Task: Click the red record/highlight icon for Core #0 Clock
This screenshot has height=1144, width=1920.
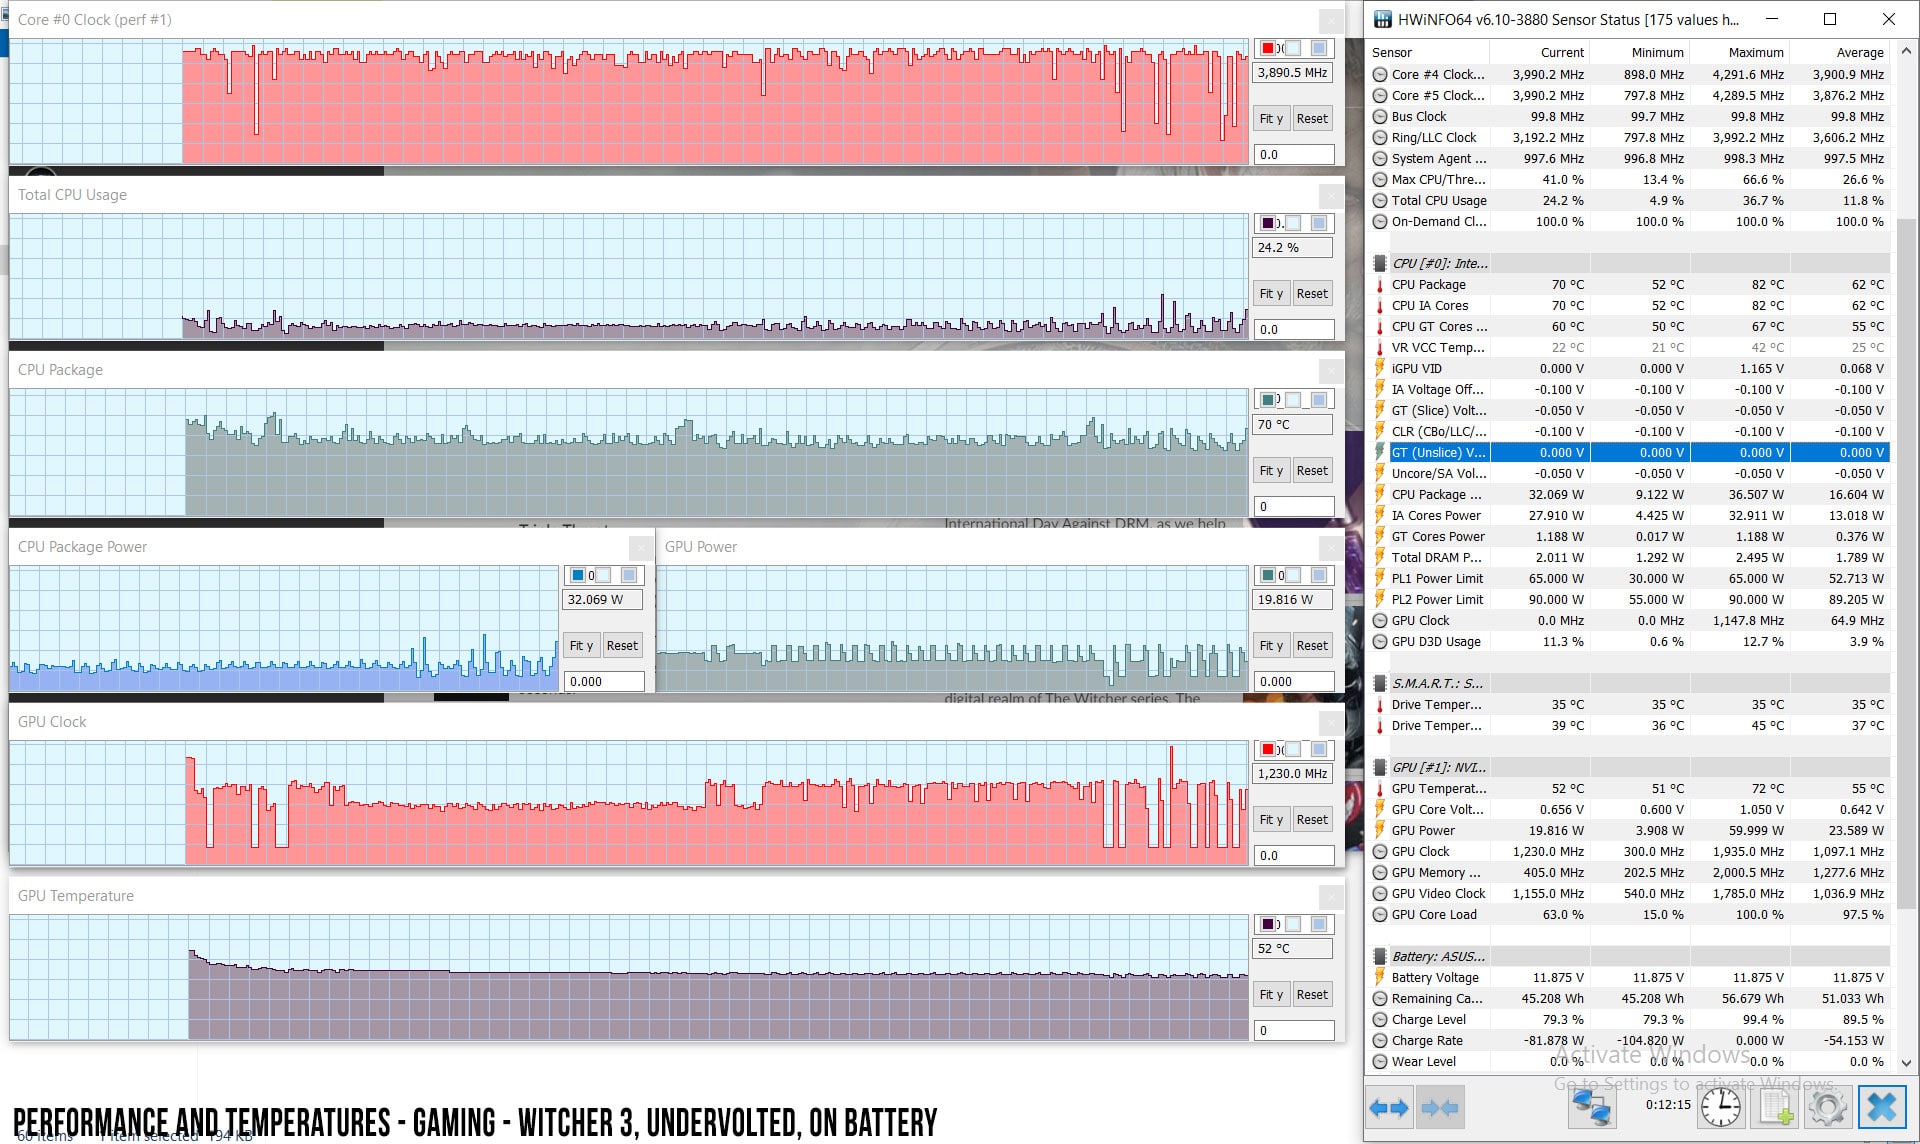Action: click(x=1266, y=45)
